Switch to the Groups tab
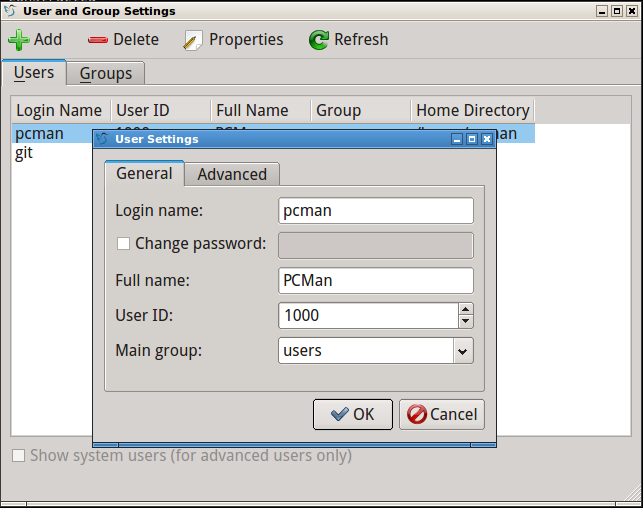Viewport: 643px width, 508px height. [105, 74]
